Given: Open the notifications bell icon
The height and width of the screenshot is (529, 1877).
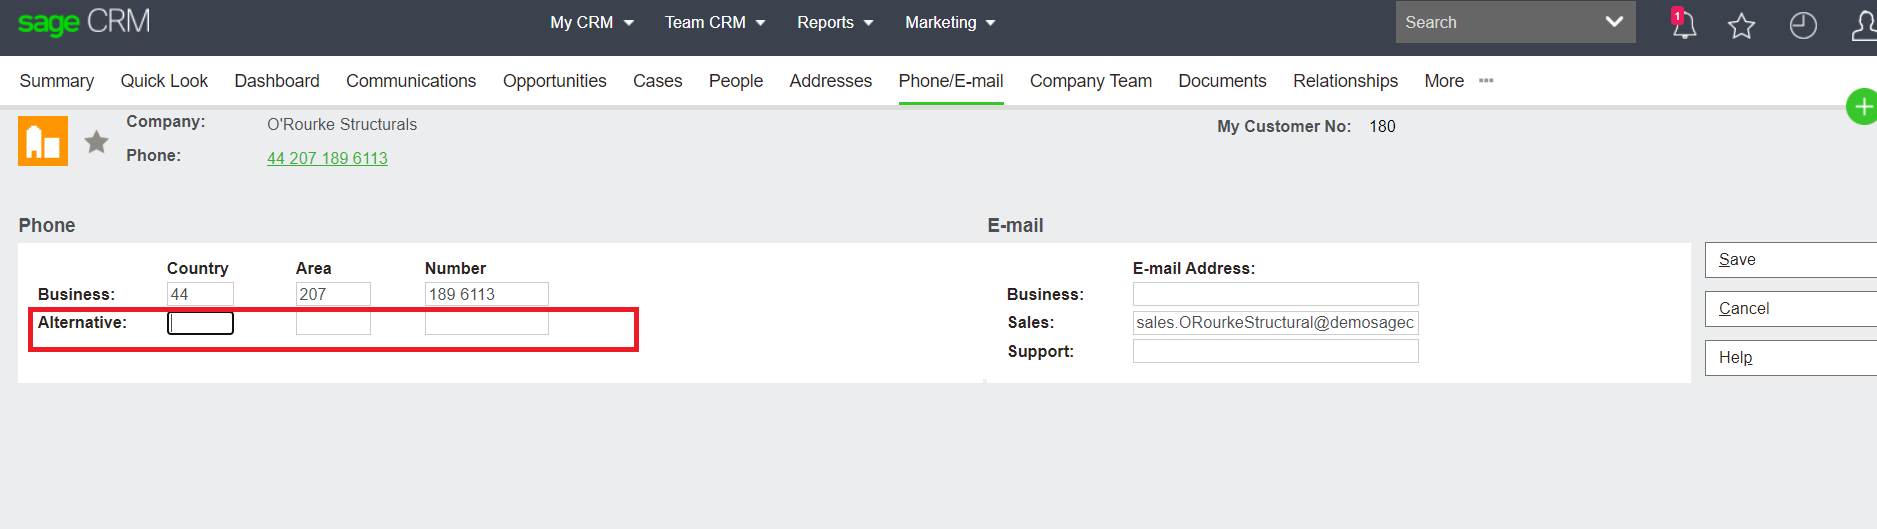Looking at the screenshot, I should (1684, 24).
